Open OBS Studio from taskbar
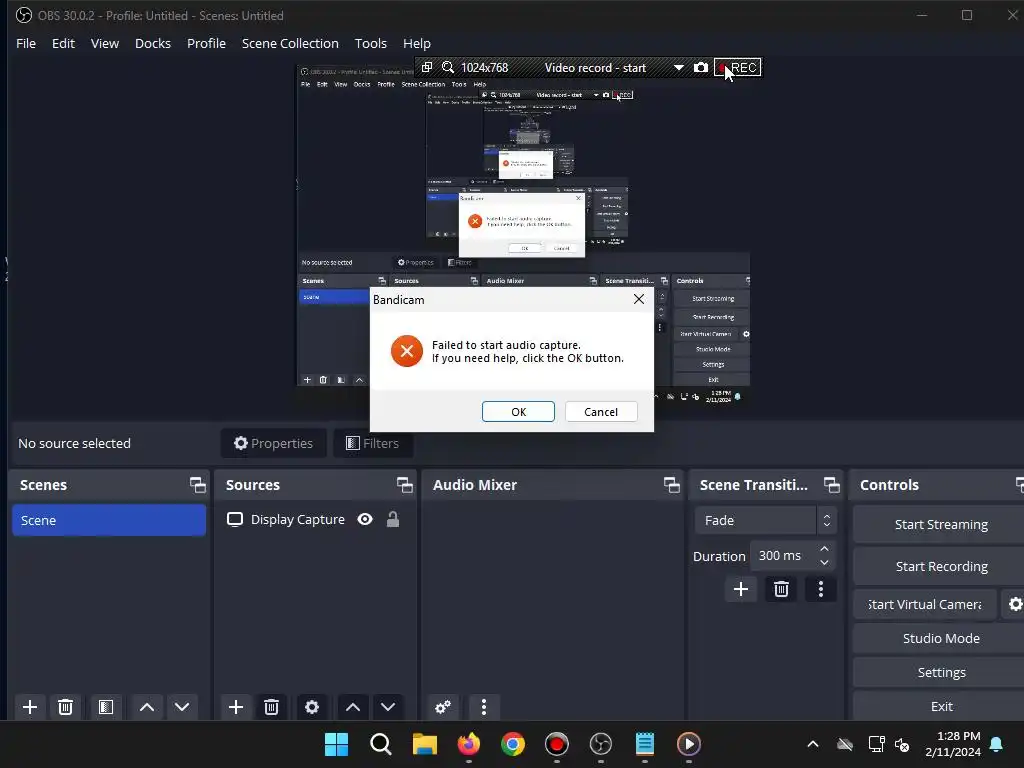 coord(601,744)
